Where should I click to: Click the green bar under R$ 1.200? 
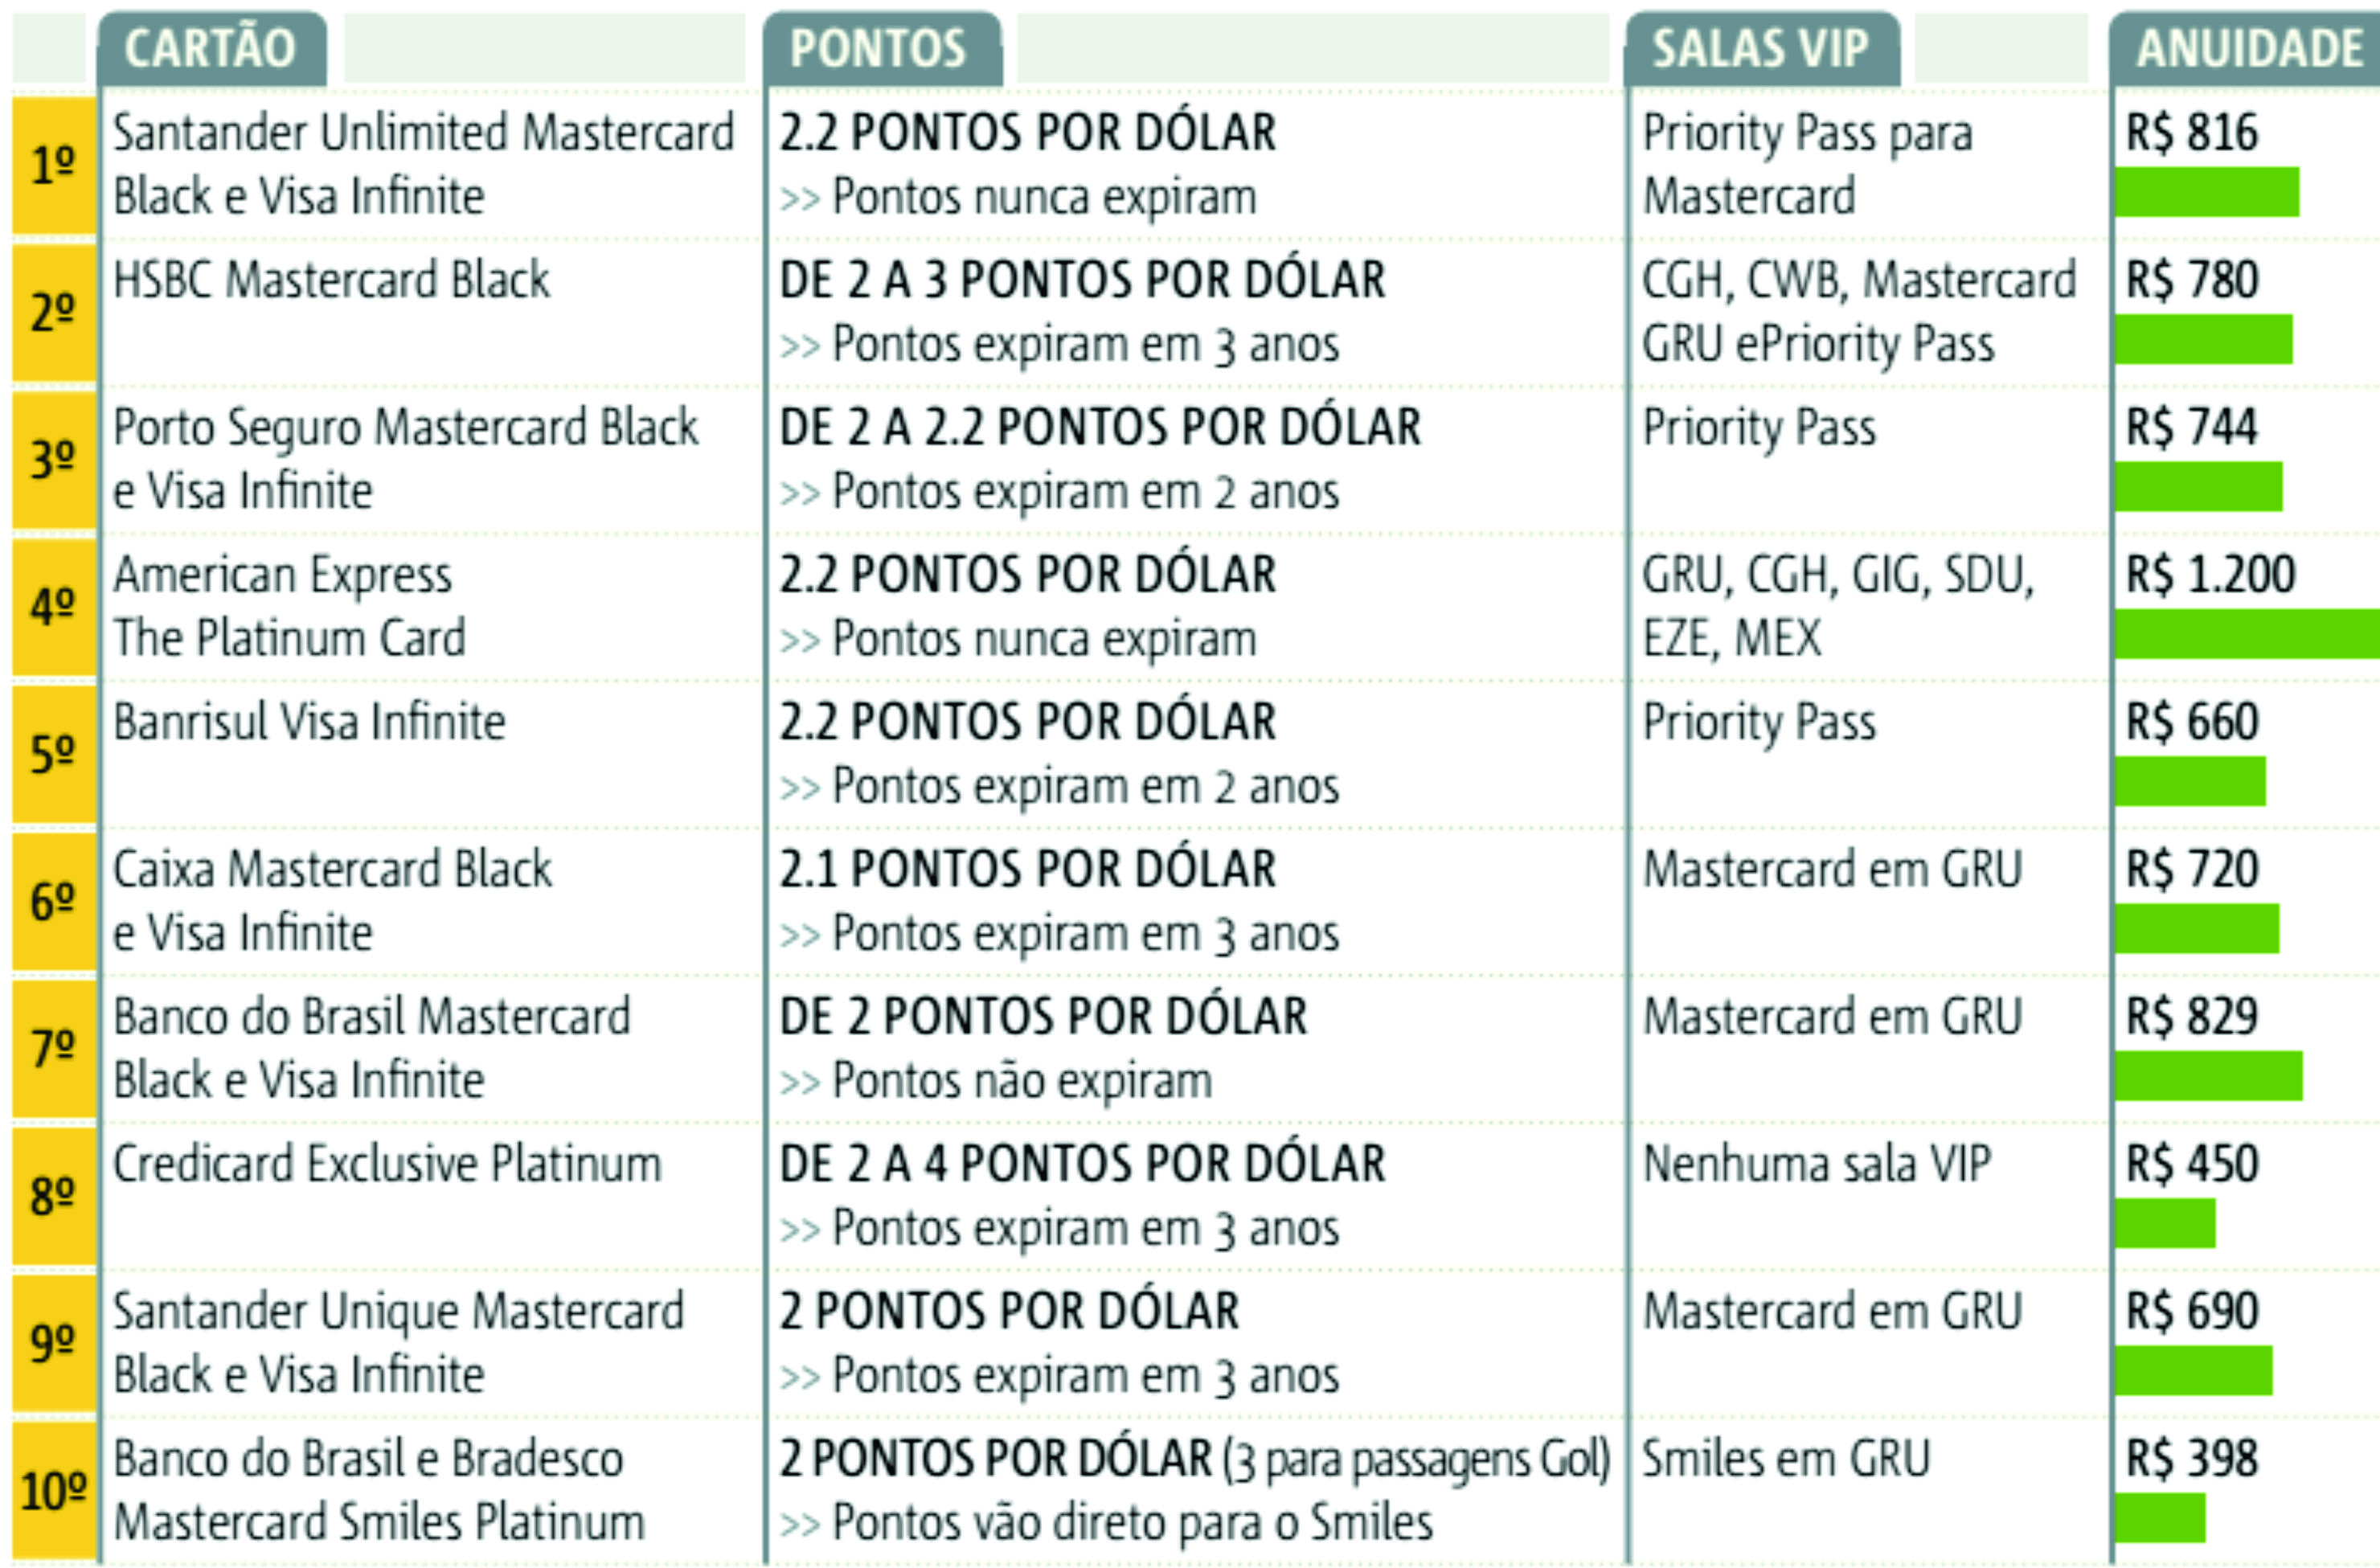point(2247,634)
